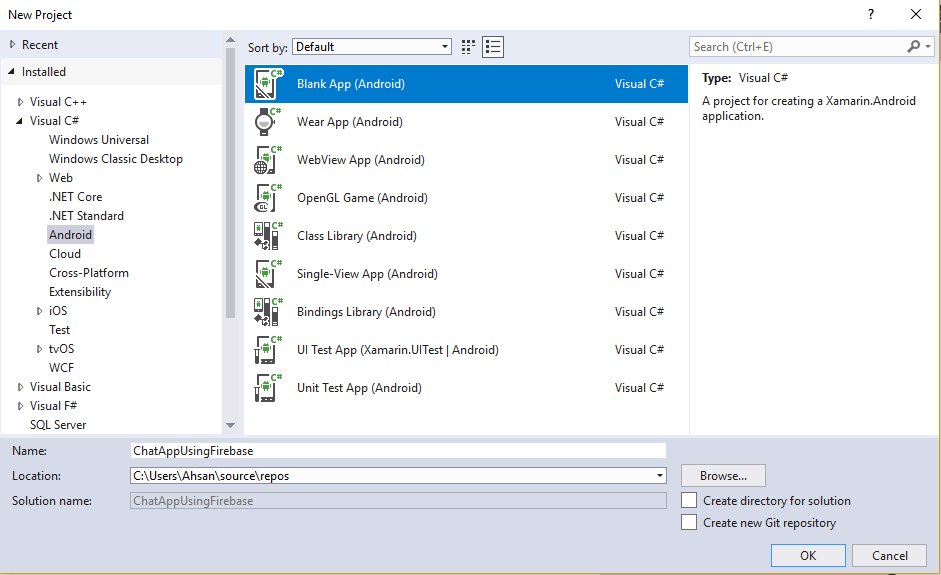Viewport: 941px width, 575px height.
Task: Select the Extensibility category
Action: click(x=80, y=292)
